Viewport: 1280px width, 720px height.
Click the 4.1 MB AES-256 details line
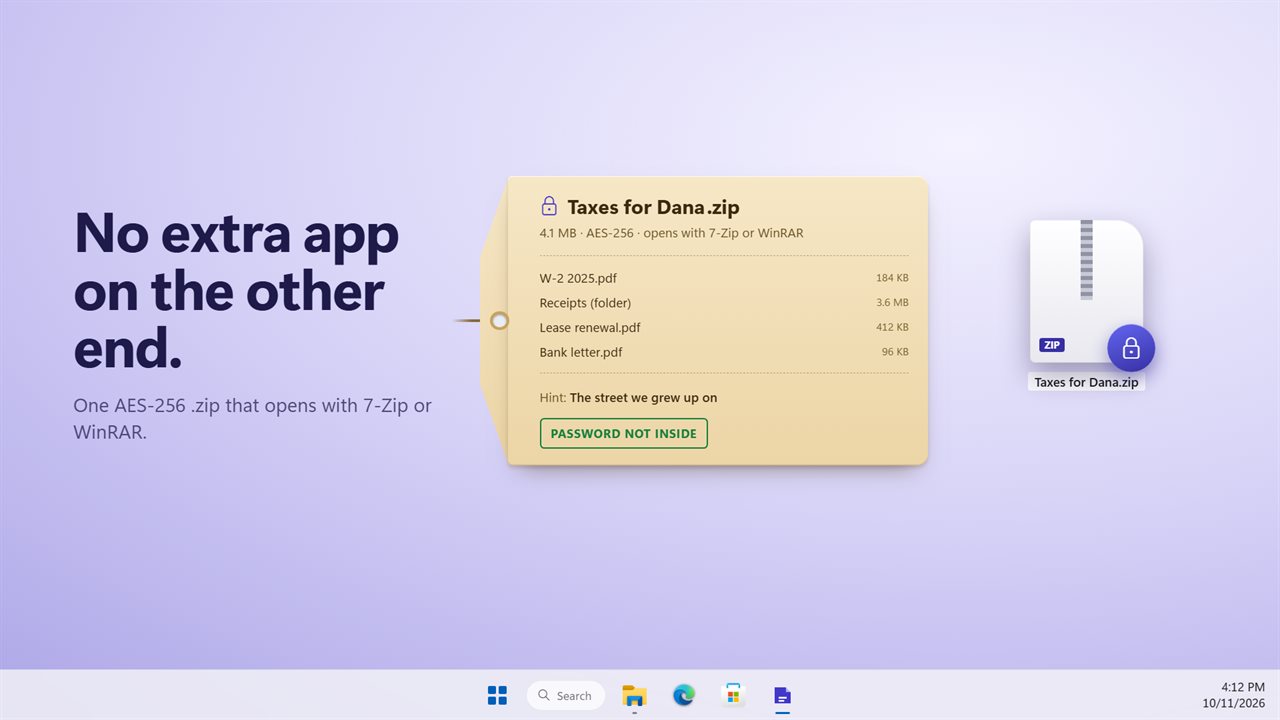(x=671, y=233)
